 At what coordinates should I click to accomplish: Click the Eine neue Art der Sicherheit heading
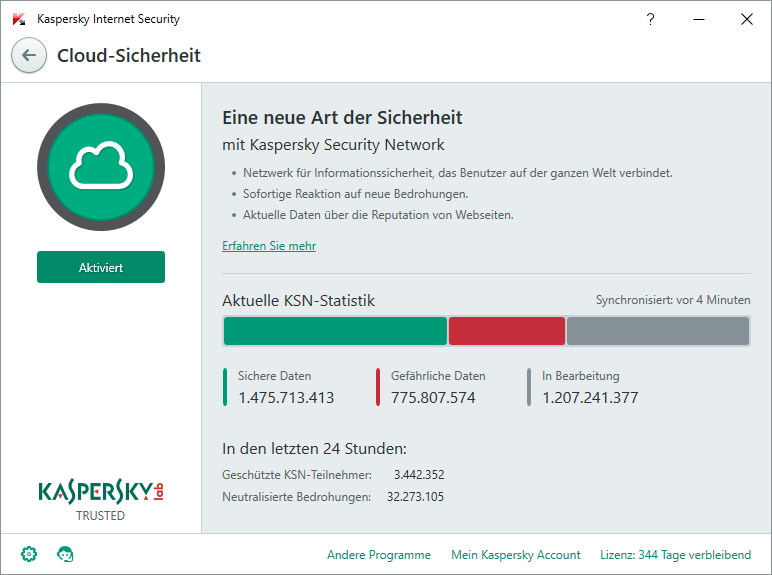tap(342, 118)
